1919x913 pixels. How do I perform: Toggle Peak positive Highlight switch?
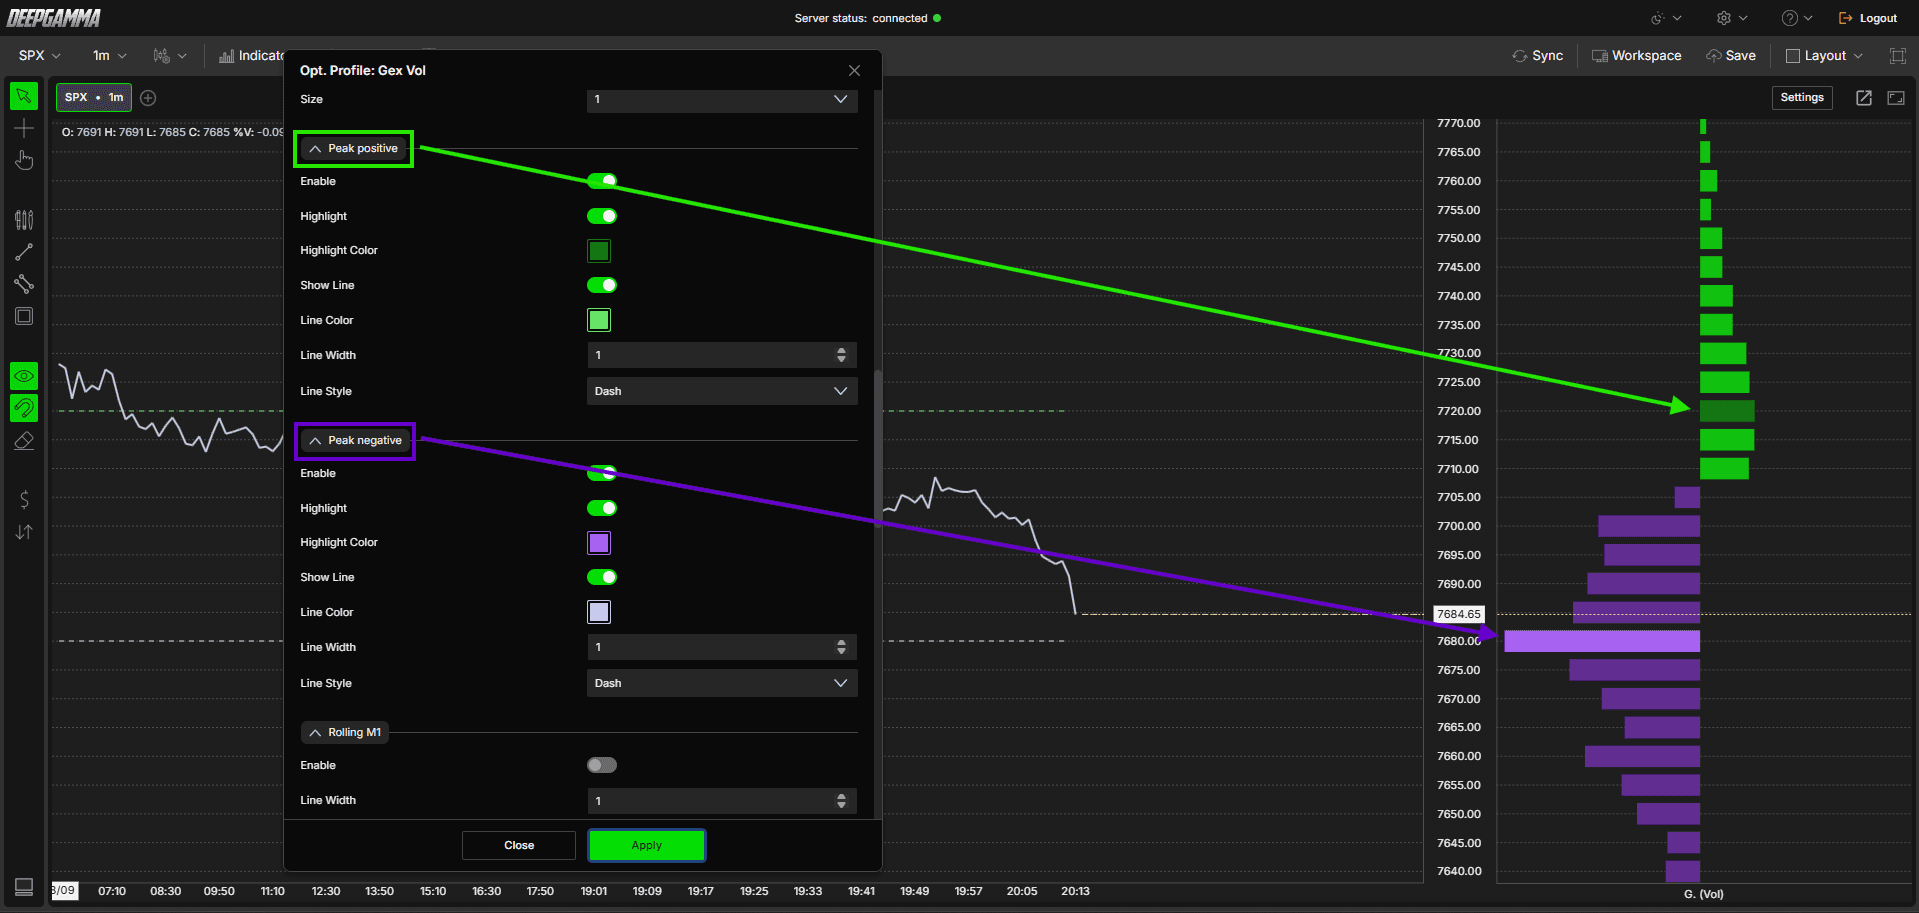(602, 216)
